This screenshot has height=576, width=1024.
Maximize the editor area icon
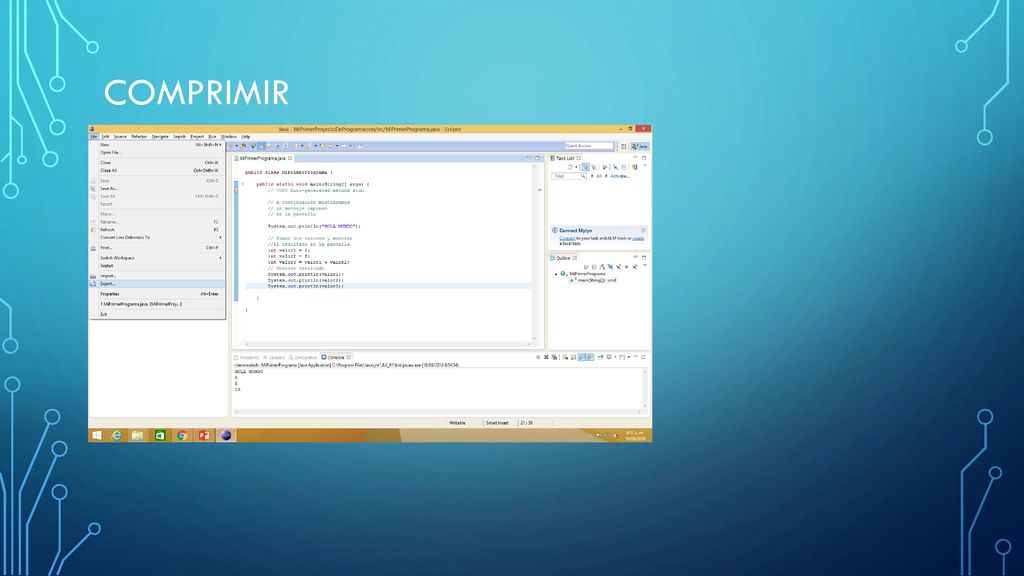pyautogui.click(x=537, y=158)
